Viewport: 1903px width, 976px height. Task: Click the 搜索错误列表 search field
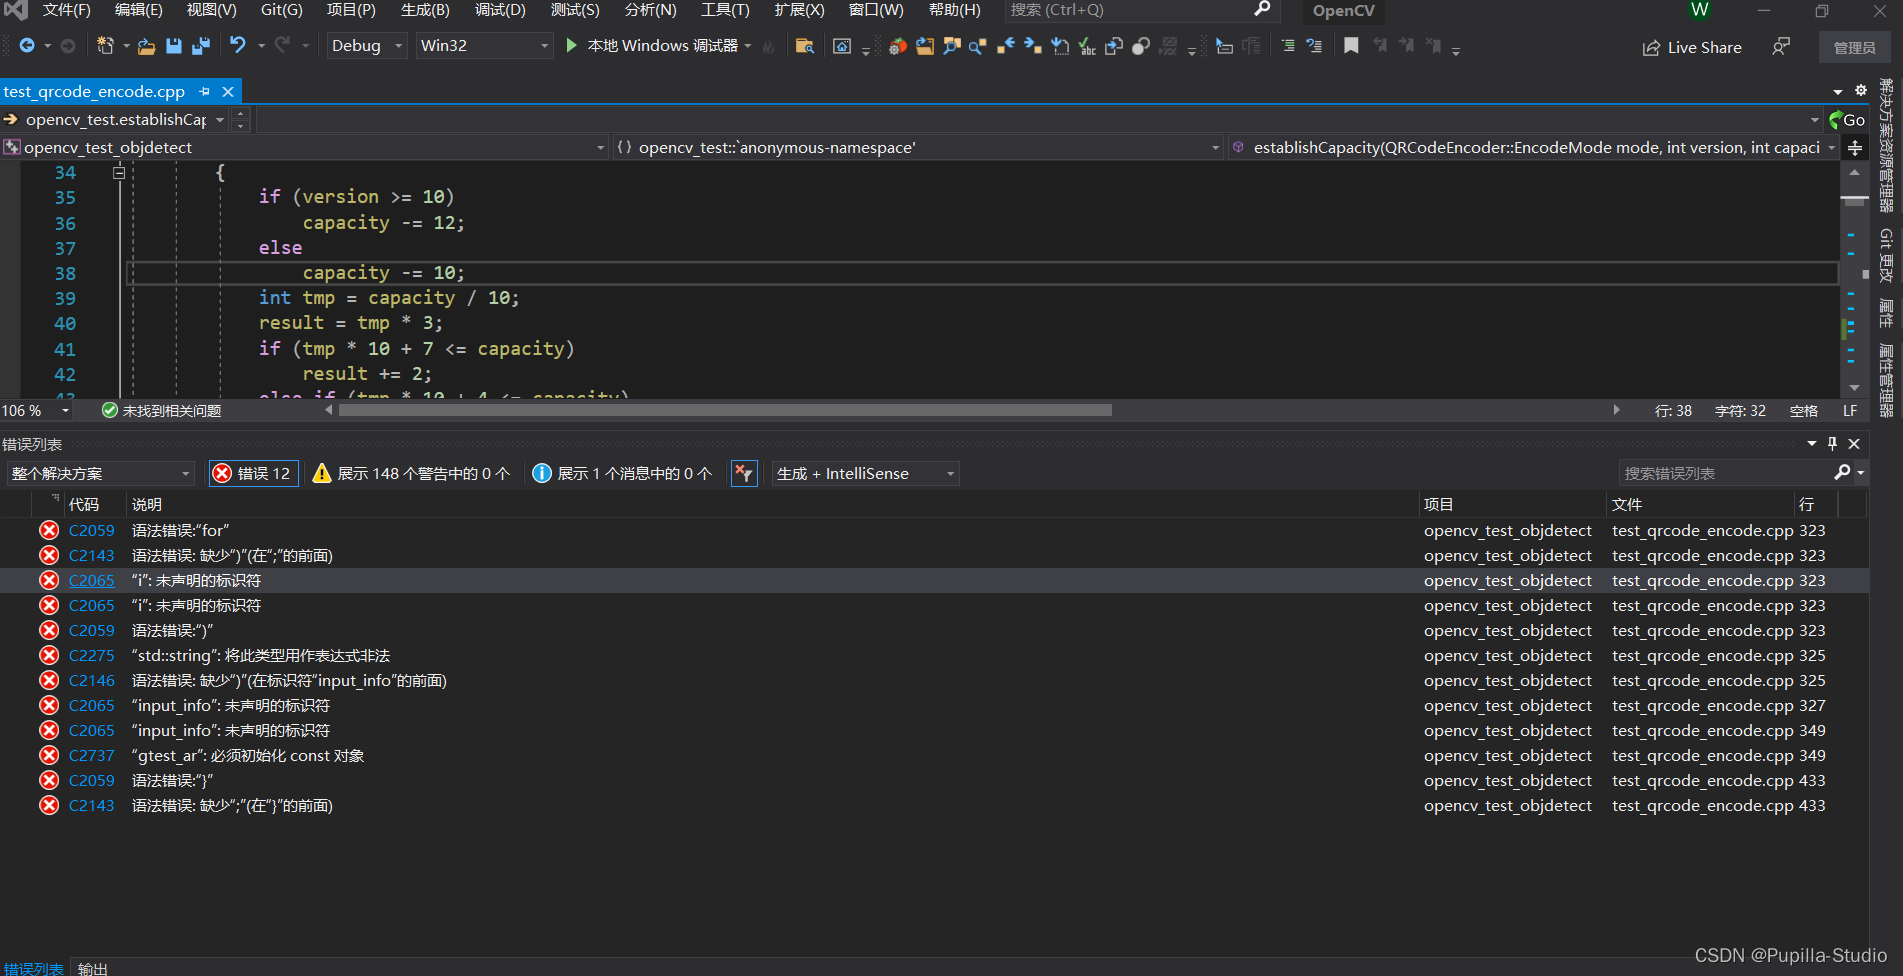1727,473
